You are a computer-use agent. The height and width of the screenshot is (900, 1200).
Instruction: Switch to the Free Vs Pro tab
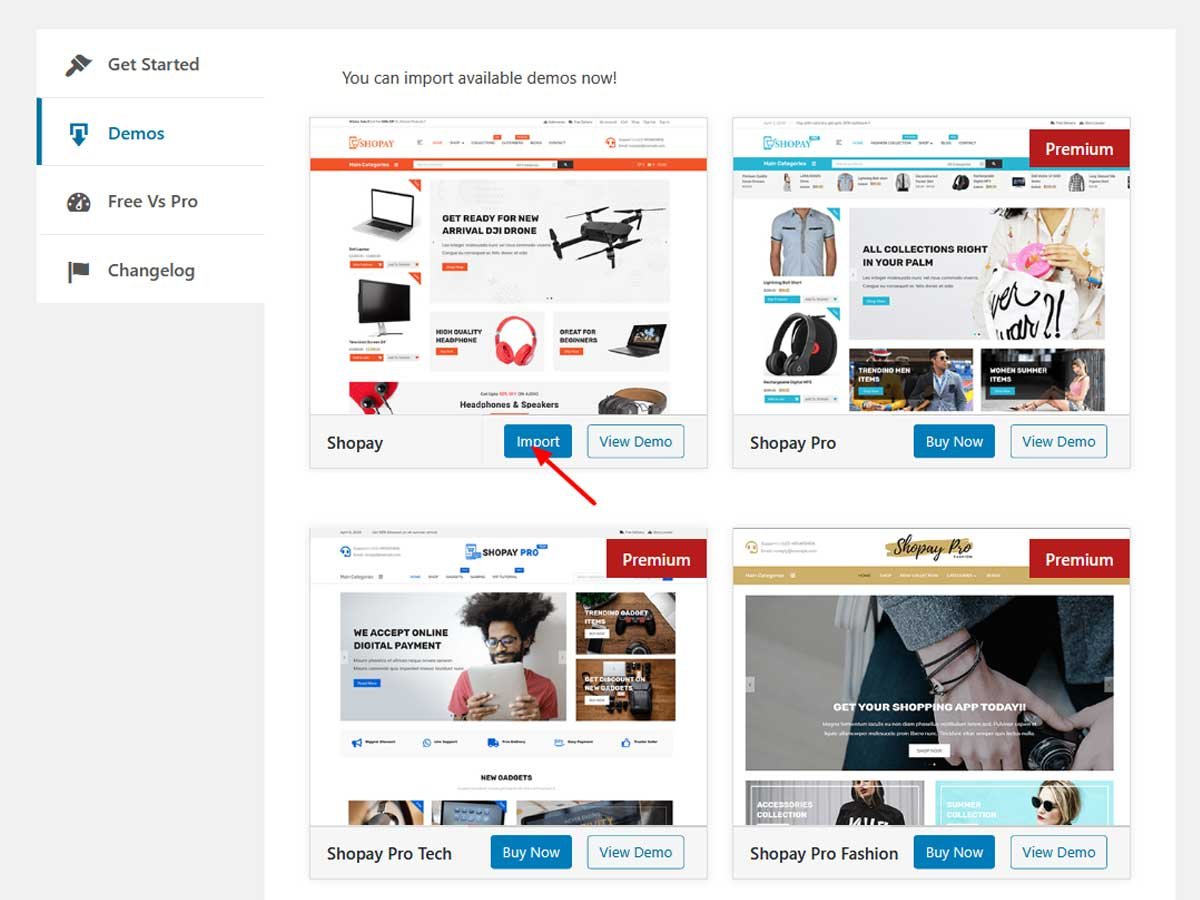pyautogui.click(x=151, y=201)
